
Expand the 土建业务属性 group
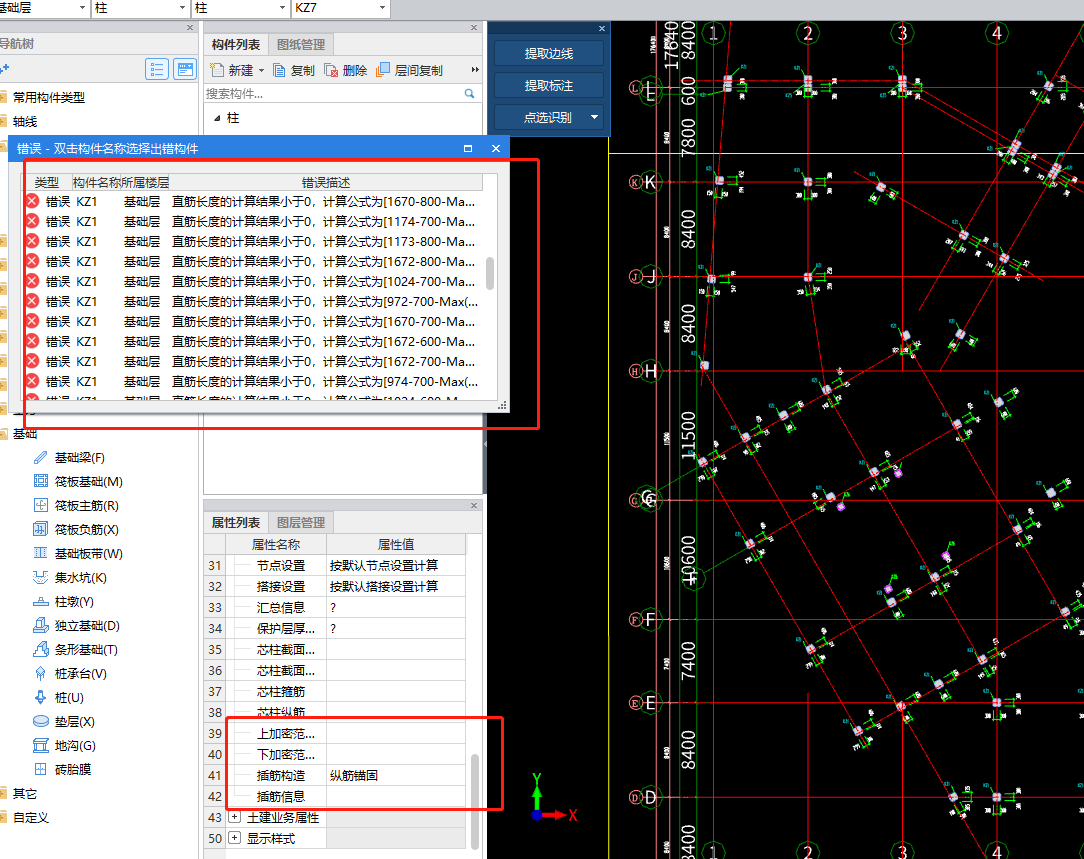[234, 817]
